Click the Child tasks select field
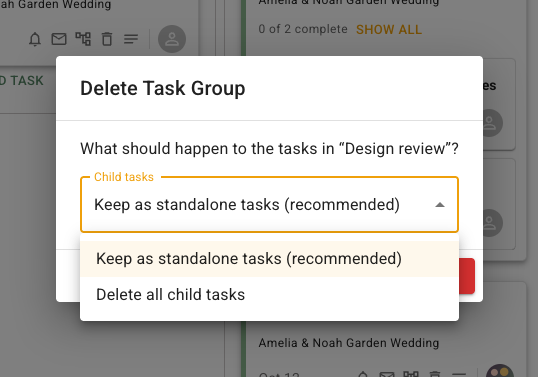Viewport: 538px width, 377px height. [x=269, y=205]
